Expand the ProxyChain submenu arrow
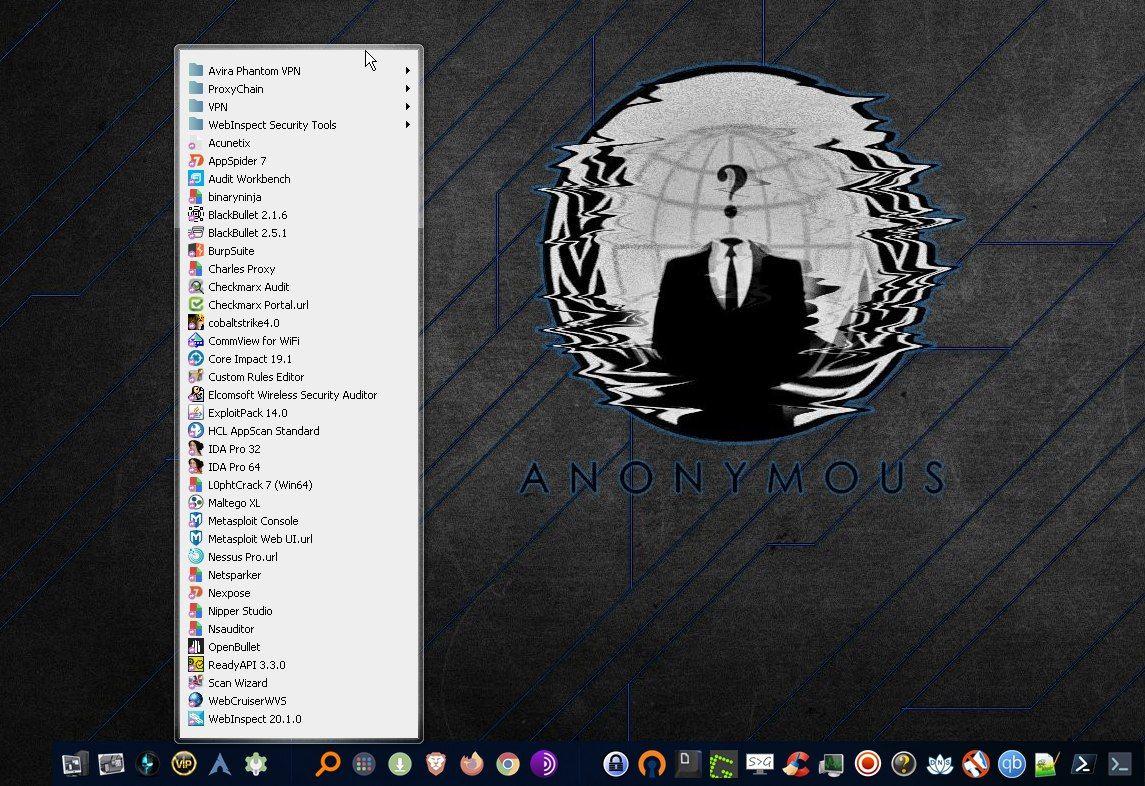Screen dimensions: 1145x786 [x=407, y=88]
